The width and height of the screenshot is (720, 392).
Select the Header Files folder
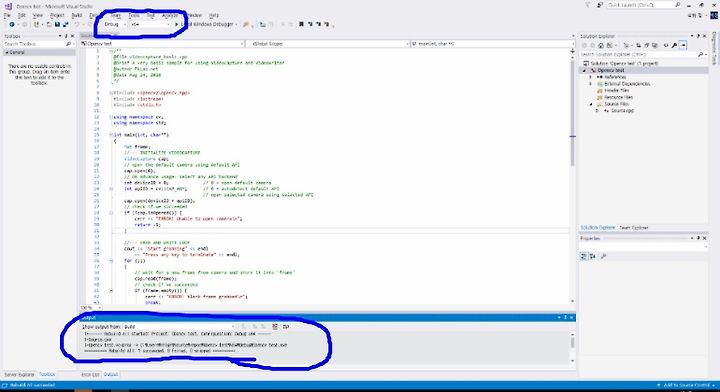point(613,90)
